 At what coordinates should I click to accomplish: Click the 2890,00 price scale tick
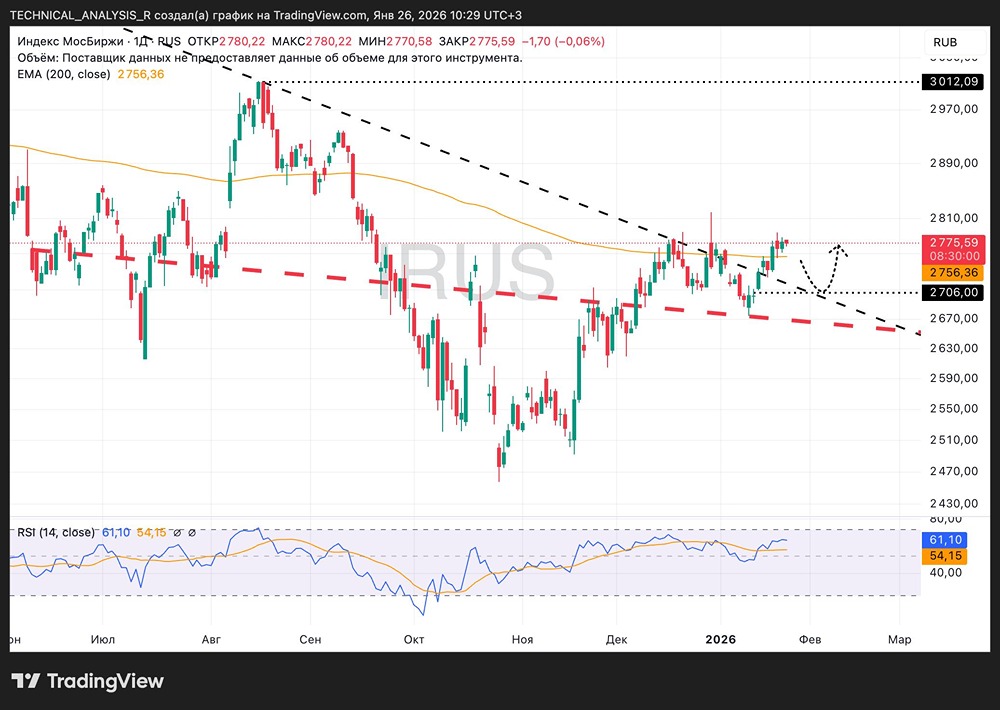point(954,163)
